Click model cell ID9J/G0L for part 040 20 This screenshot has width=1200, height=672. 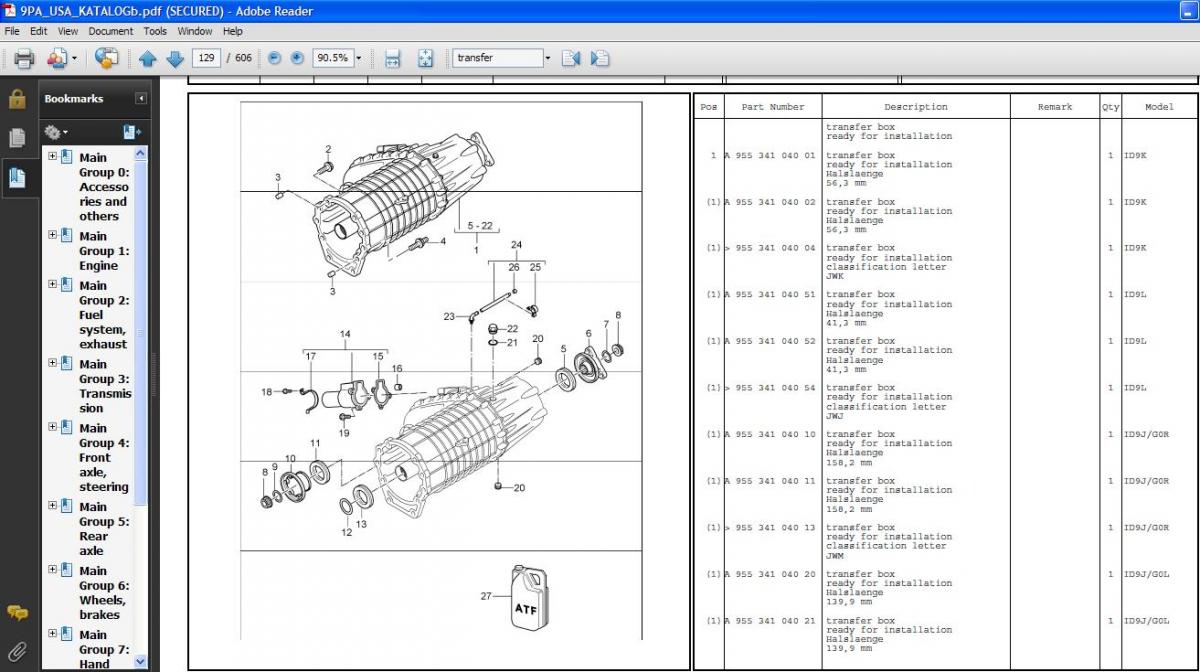pos(1146,575)
